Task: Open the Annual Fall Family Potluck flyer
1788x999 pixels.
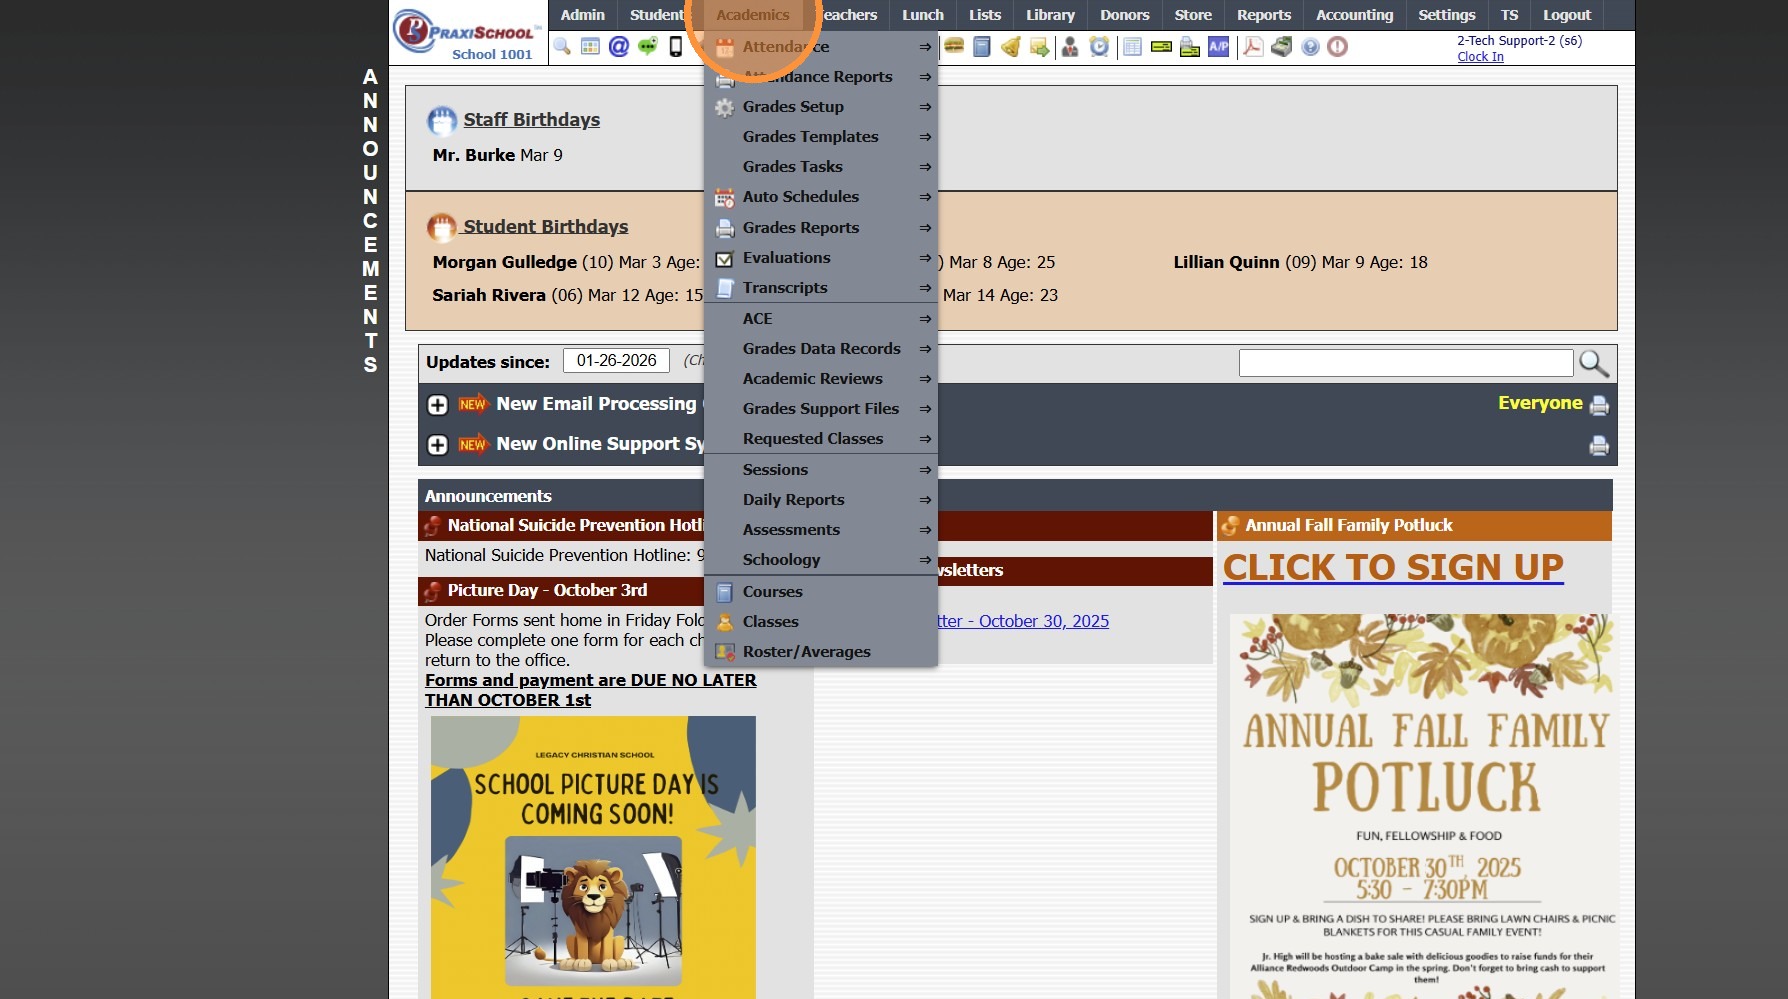Action: tap(1422, 806)
